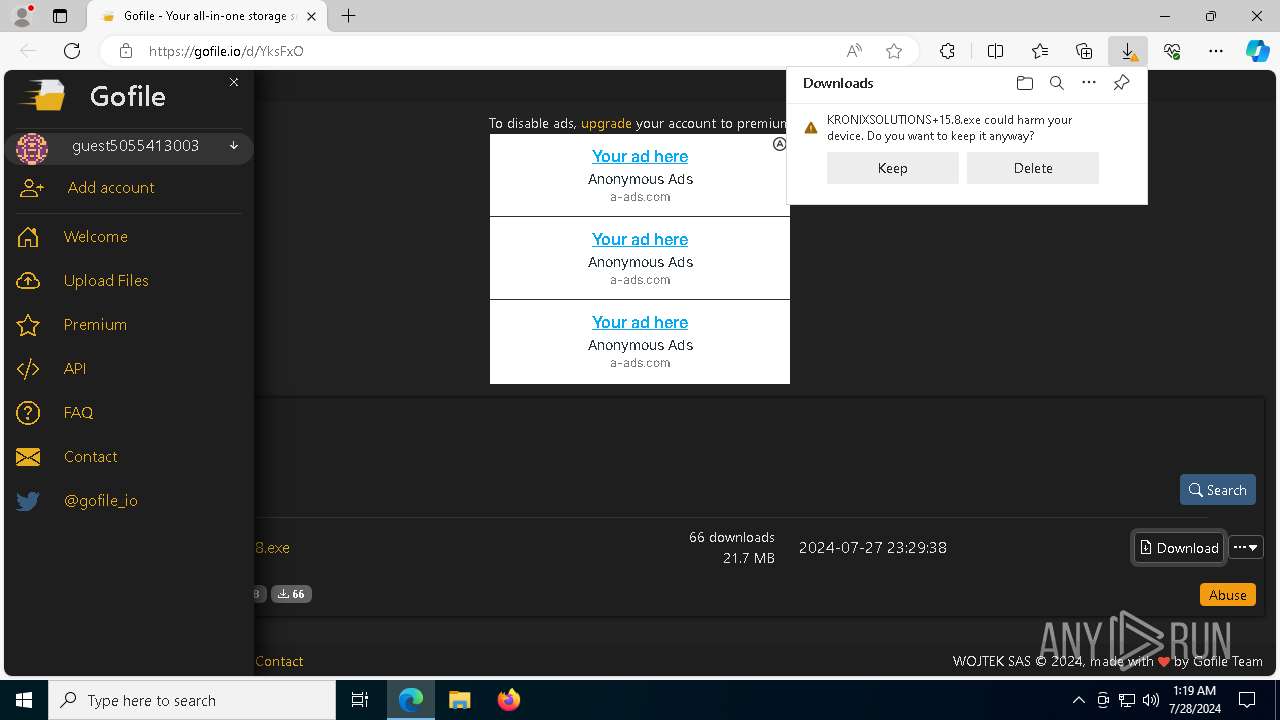
Task: Open the tab actions menu icon
Action: (x=60, y=16)
